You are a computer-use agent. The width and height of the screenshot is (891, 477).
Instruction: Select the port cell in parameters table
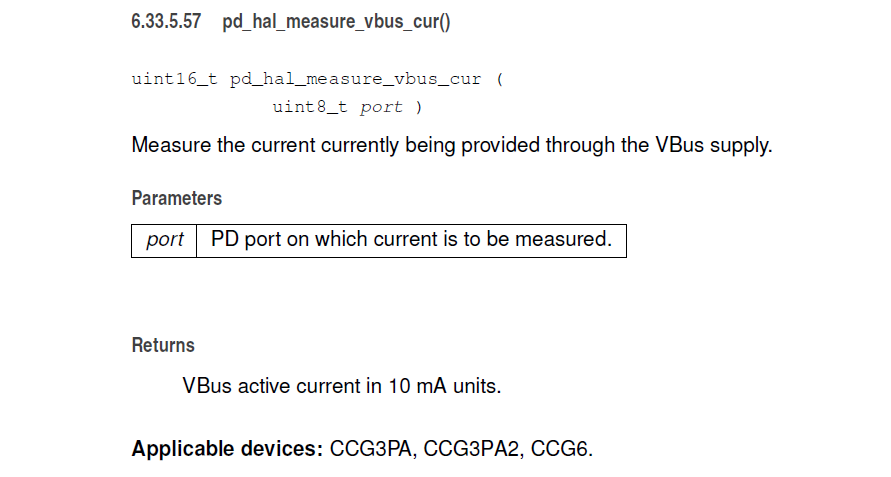164,240
